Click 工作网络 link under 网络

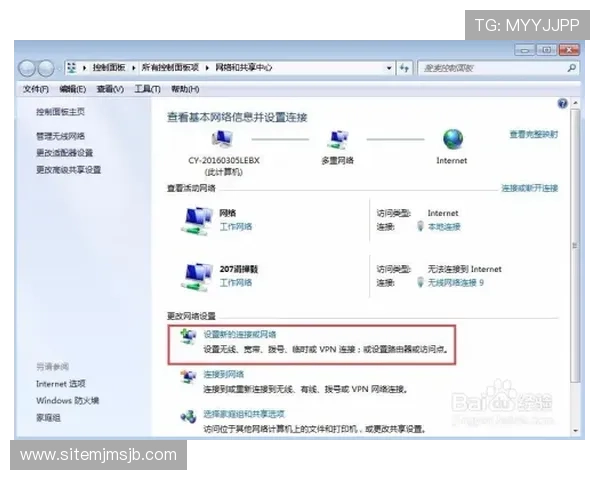236,227
